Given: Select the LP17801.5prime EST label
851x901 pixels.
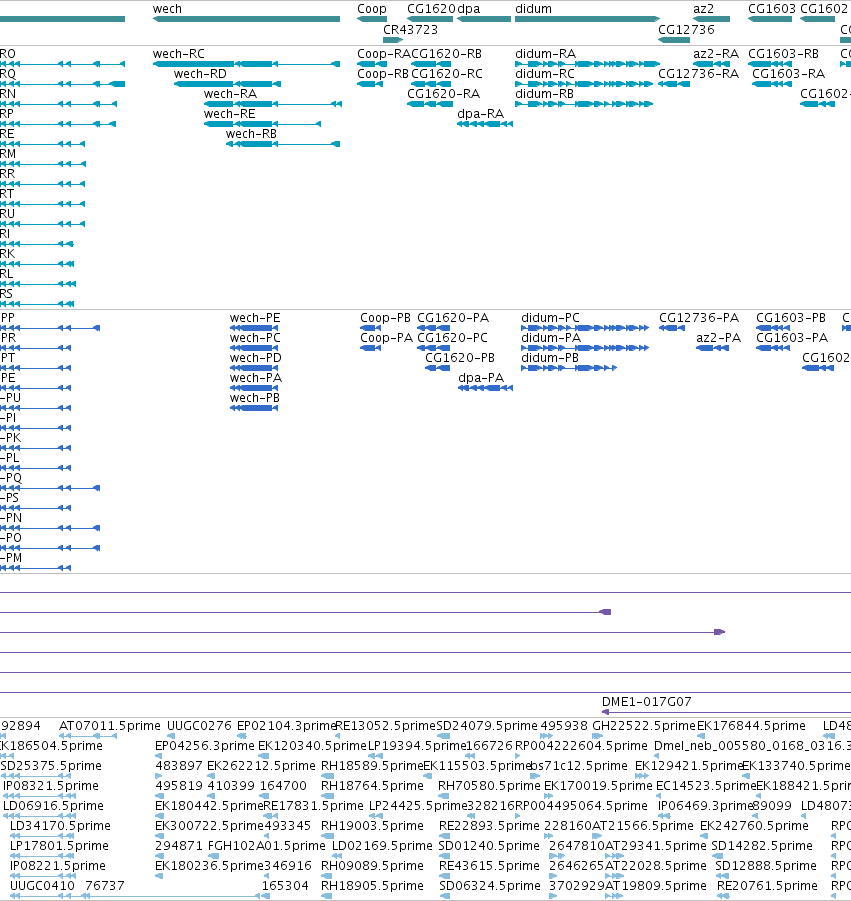Looking at the screenshot, I should tap(59, 846).
